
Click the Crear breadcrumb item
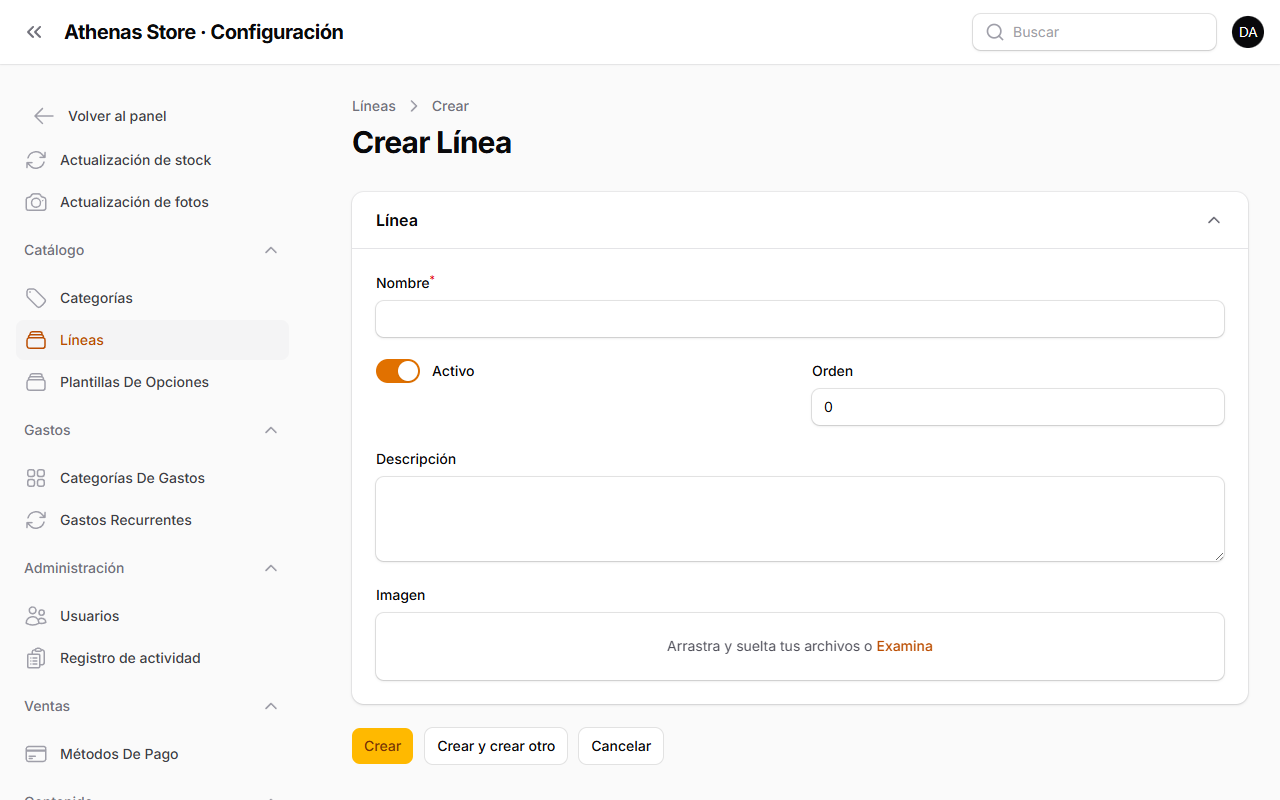click(450, 106)
